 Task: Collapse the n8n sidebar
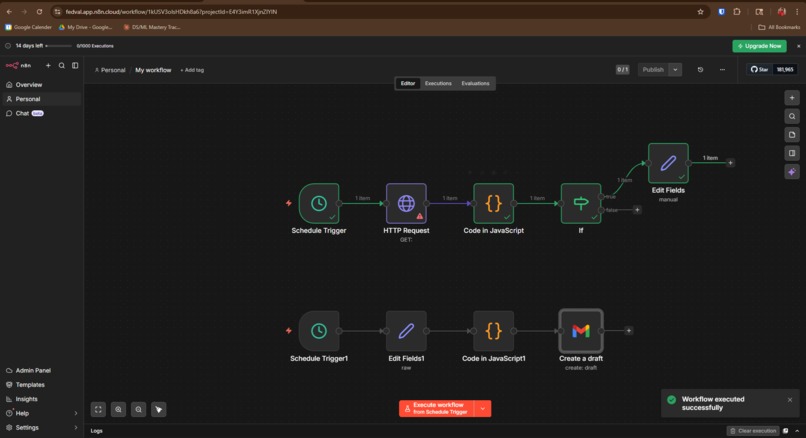[x=75, y=65]
